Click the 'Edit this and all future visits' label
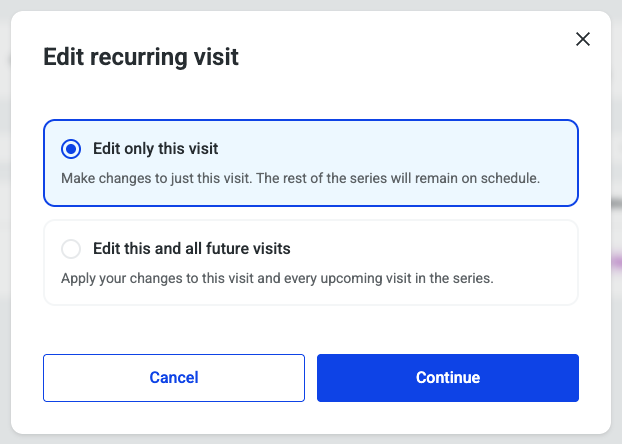Screen dimensions: 622x444 192,249
